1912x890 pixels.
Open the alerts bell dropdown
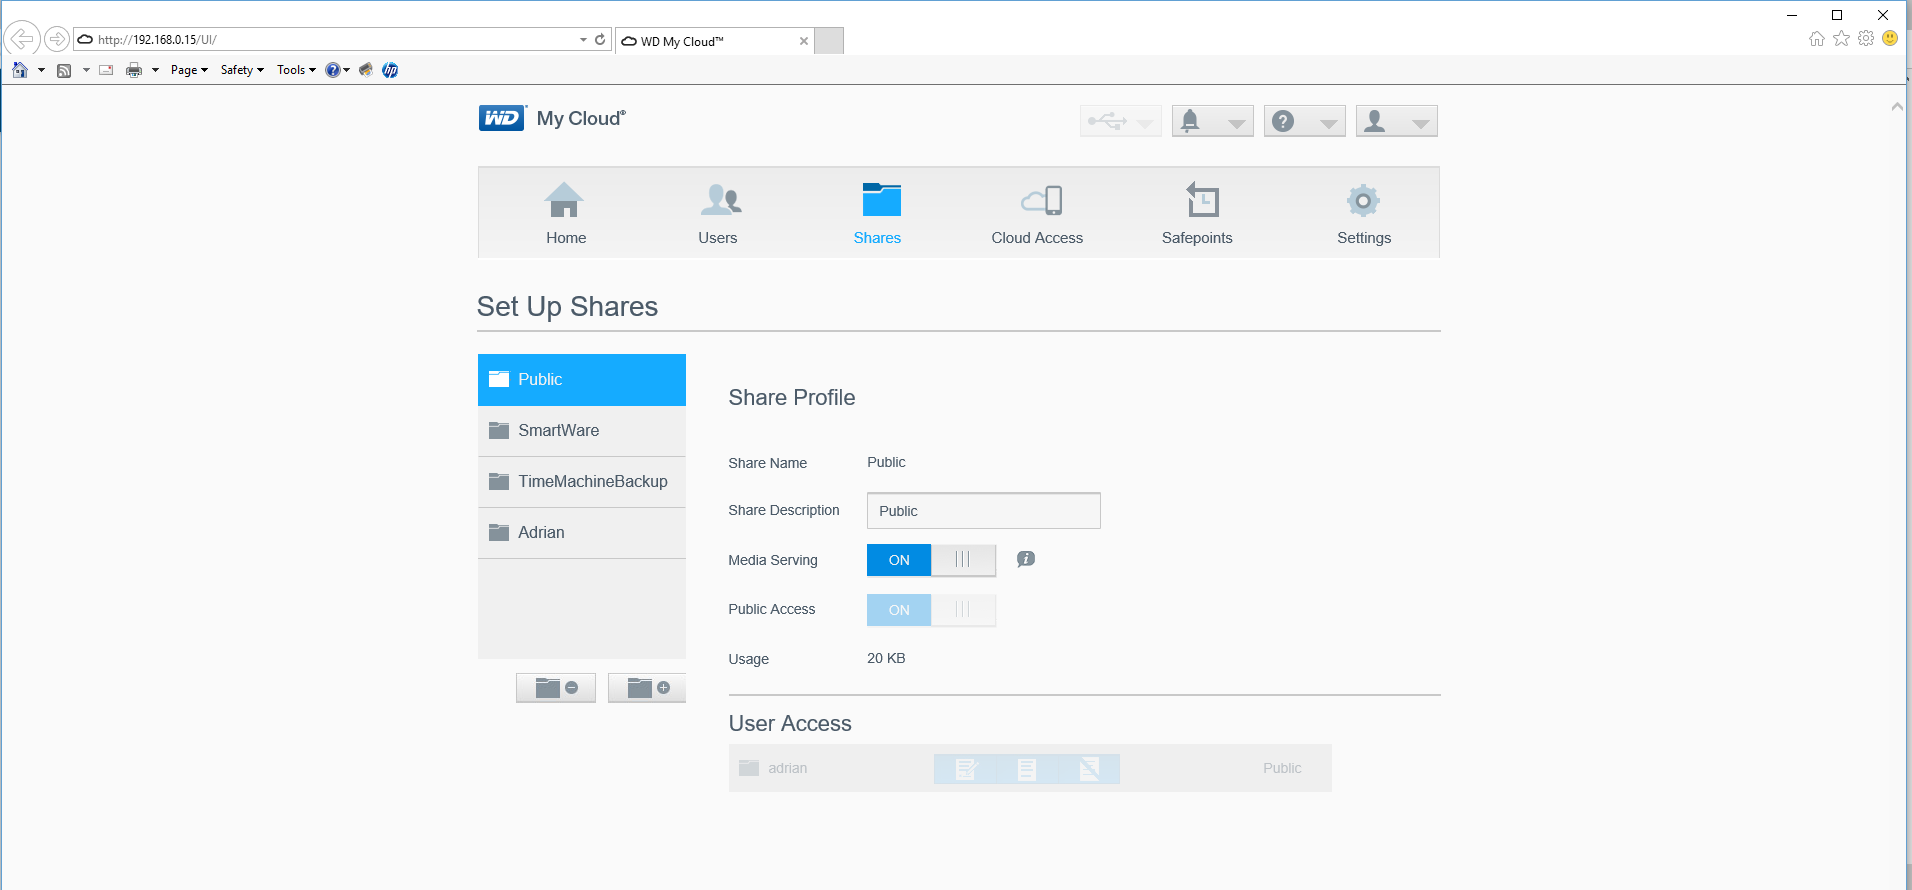[x=1212, y=121]
